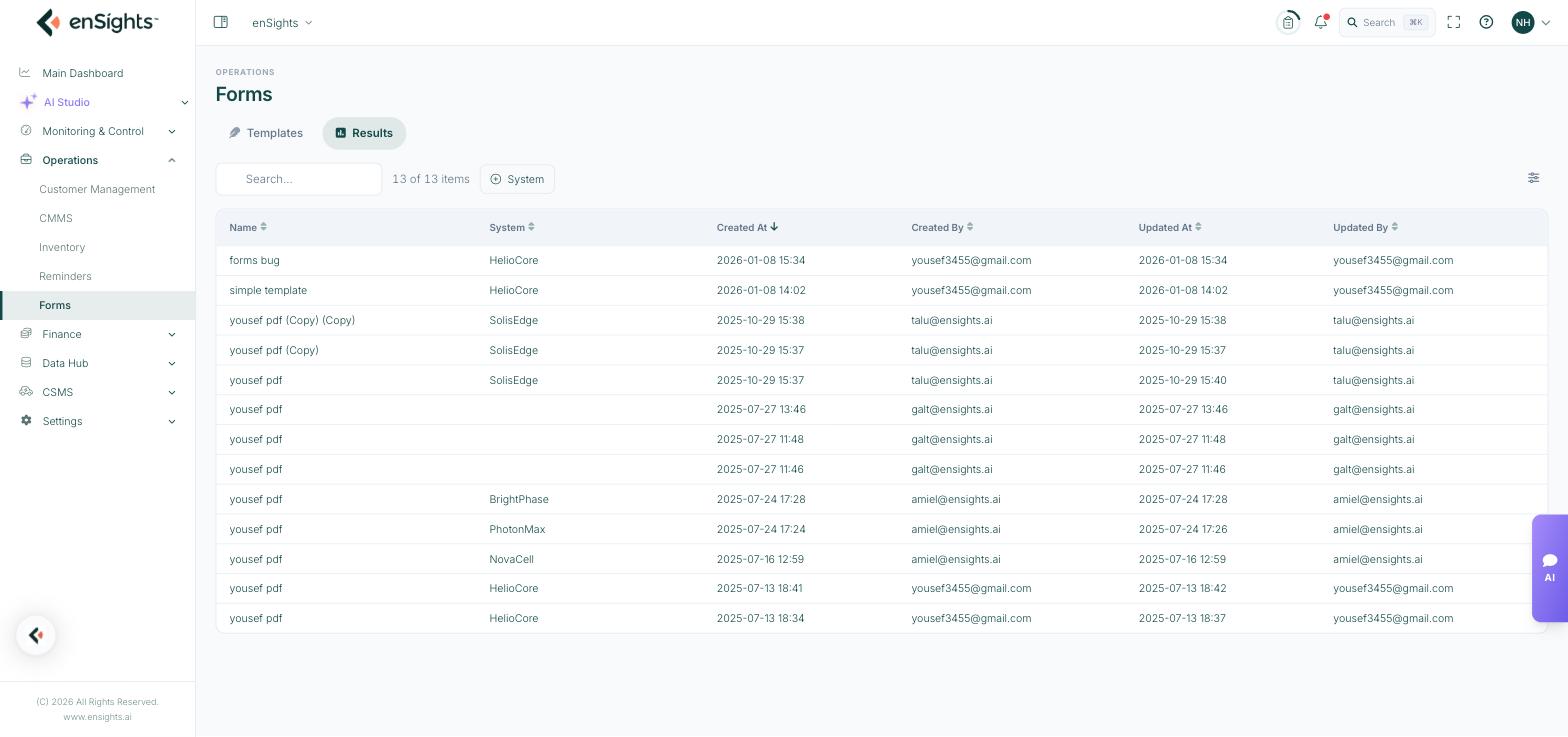Click the BrightPhase system cell
The height and width of the screenshot is (737, 1568).
519,499
